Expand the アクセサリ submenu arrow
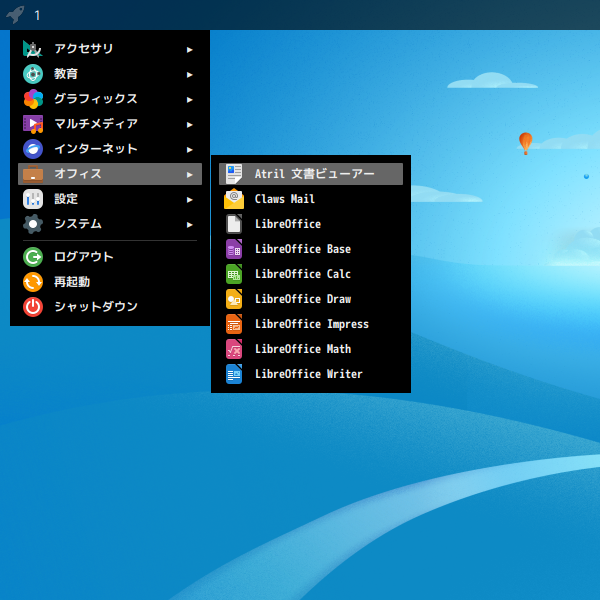This screenshot has height=600, width=600. click(x=189, y=49)
